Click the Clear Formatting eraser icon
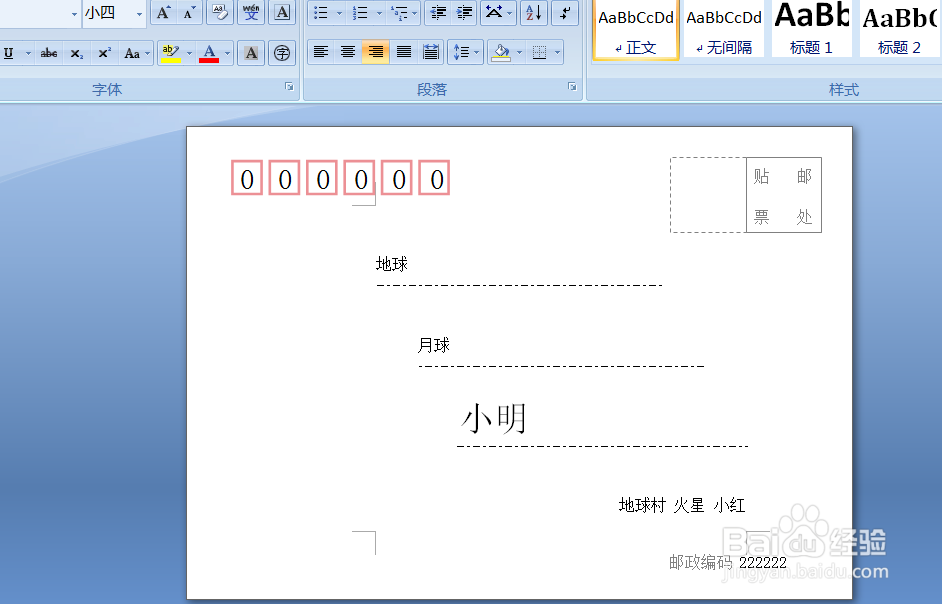Image resolution: width=942 pixels, height=604 pixels. point(220,13)
